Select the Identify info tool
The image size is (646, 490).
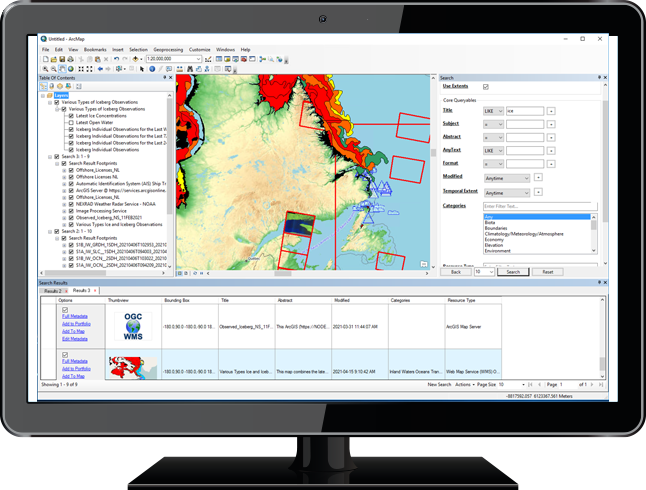coord(152,69)
